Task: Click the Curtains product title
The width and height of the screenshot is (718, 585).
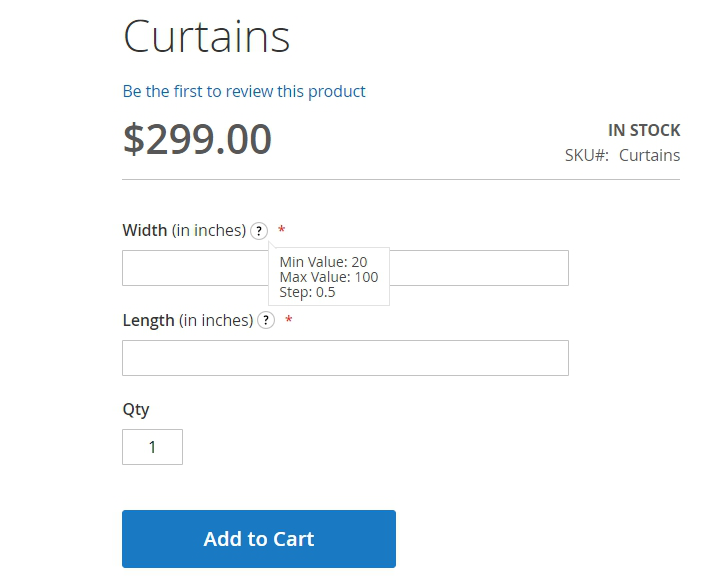Action: [206, 37]
